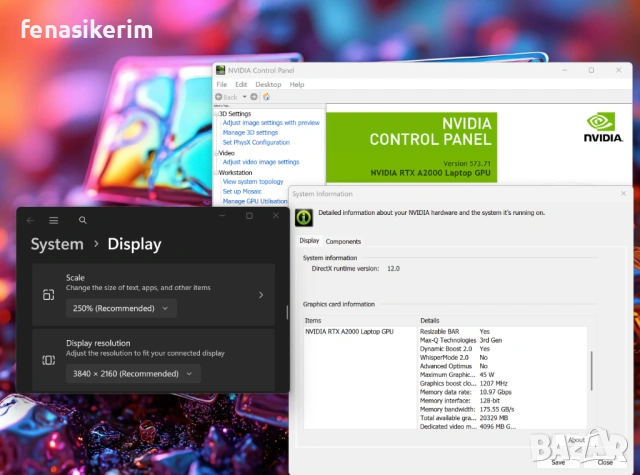The height and width of the screenshot is (475, 640).
Task: Open Adjust video image settings
Action: click(261, 162)
